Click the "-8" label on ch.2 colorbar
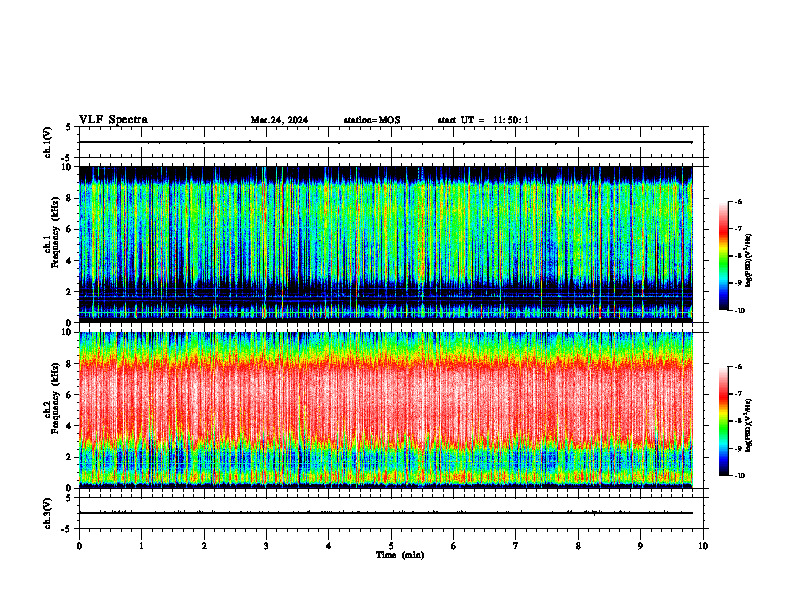Screen dimensions: 792x612 tap(738, 421)
